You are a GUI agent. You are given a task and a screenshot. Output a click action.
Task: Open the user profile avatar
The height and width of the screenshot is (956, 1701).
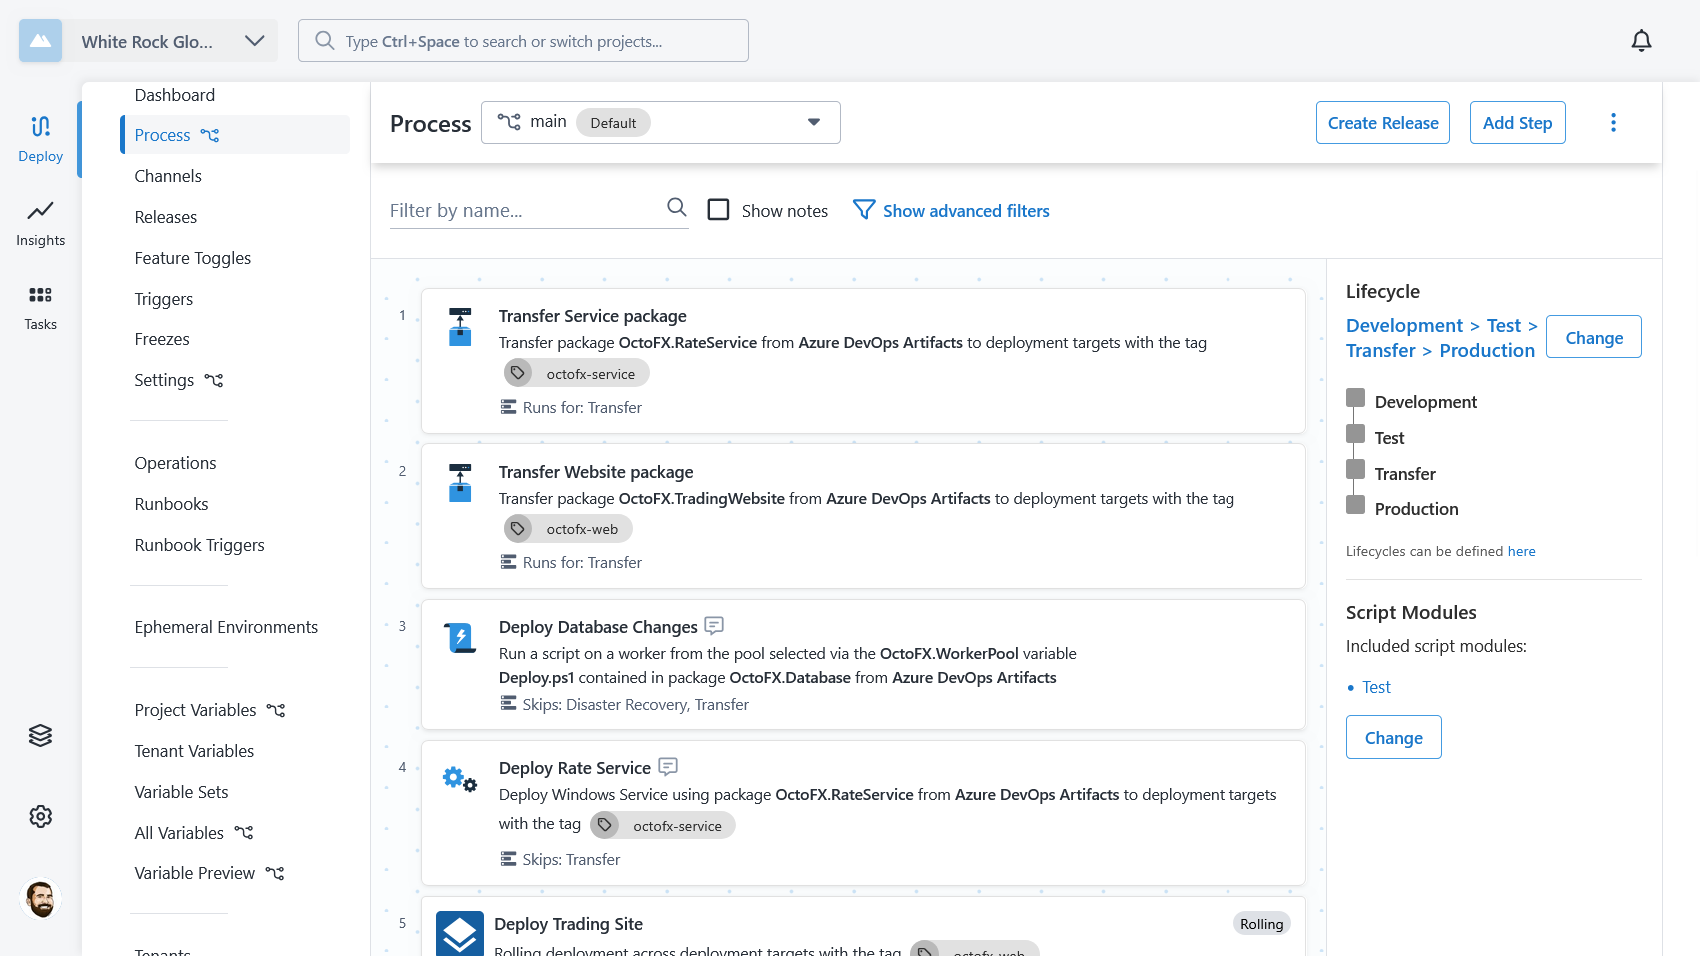41,899
